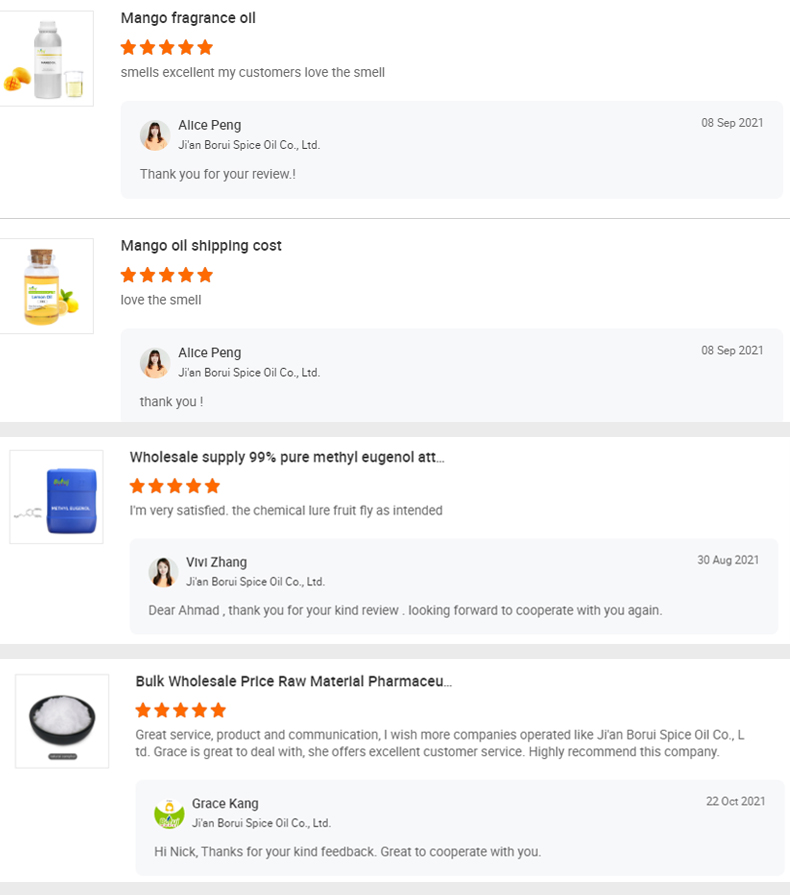Viewport: 790px width, 895px height.
Task: Click star rating under Mango oil shipping cost
Action: coord(167,275)
